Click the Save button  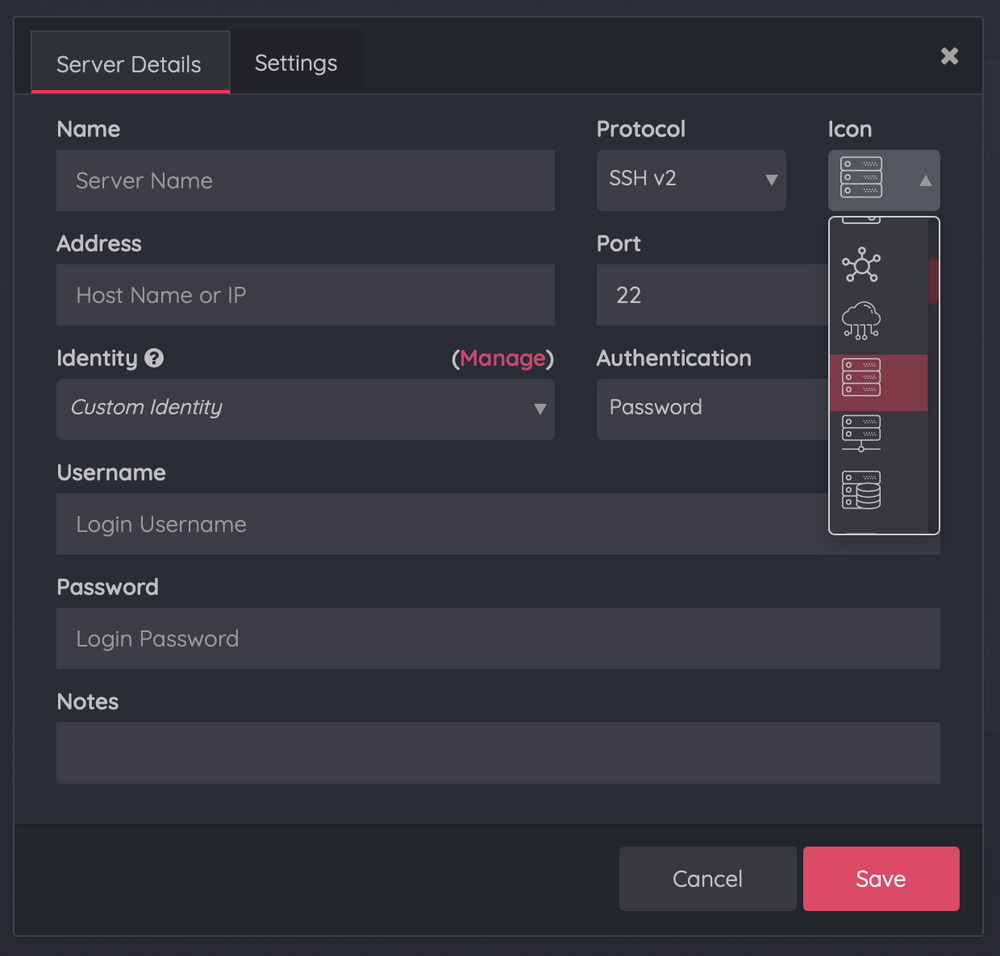coord(880,878)
